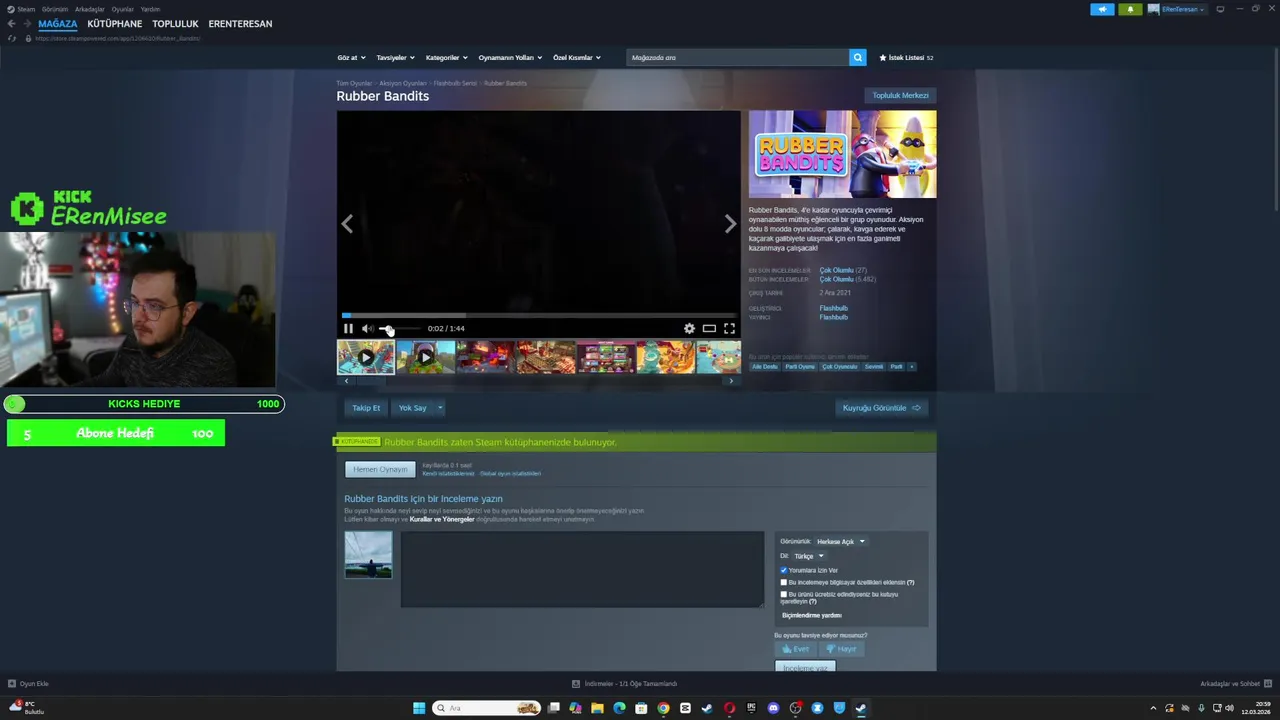Screen dimensions: 1280x720
Task: Click the Takip Et button
Action: point(366,408)
